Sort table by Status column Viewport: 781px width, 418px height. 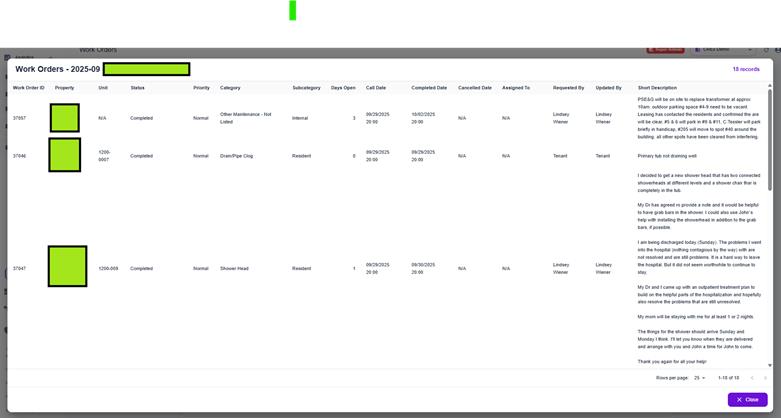click(x=137, y=88)
